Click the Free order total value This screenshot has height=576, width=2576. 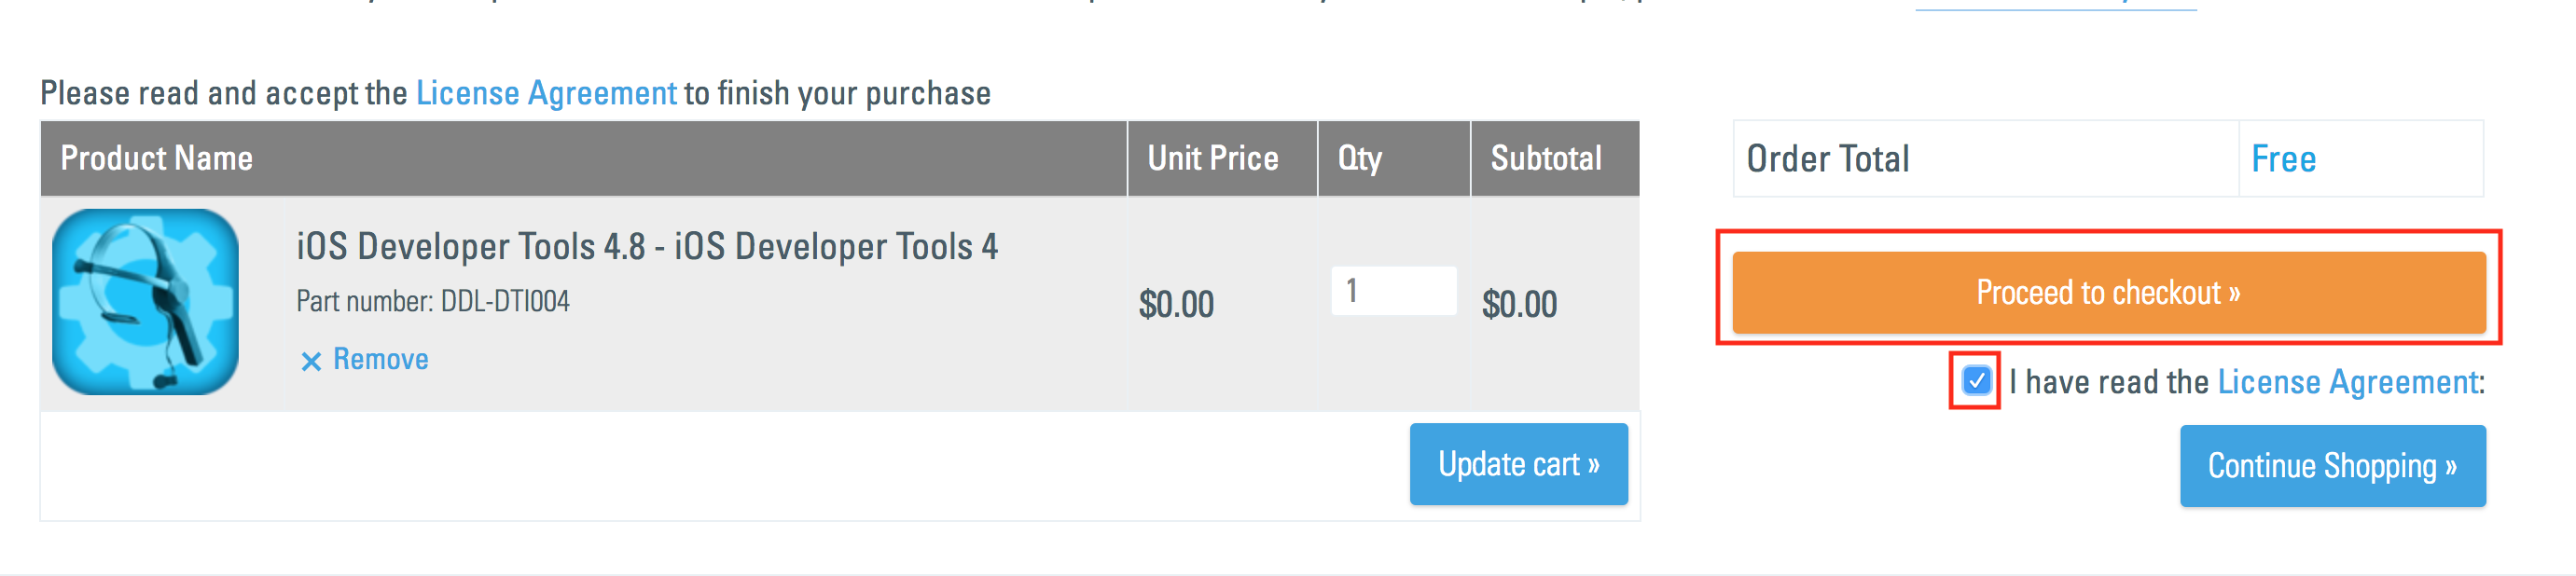coord(2283,159)
